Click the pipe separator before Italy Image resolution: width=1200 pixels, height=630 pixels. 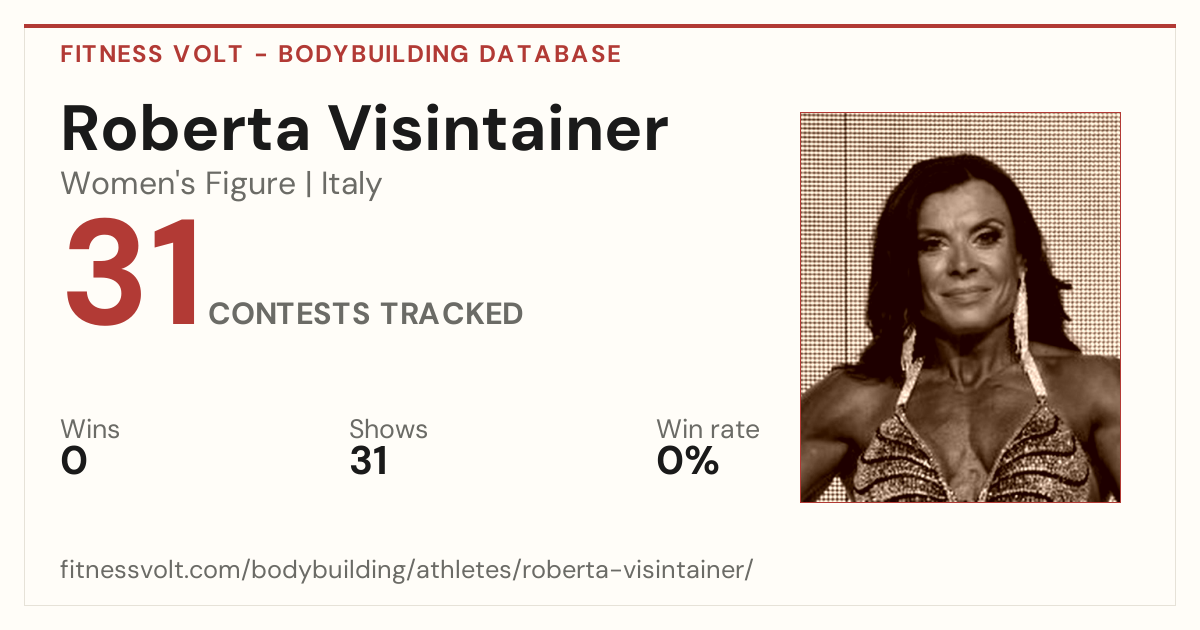(x=309, y=185)
